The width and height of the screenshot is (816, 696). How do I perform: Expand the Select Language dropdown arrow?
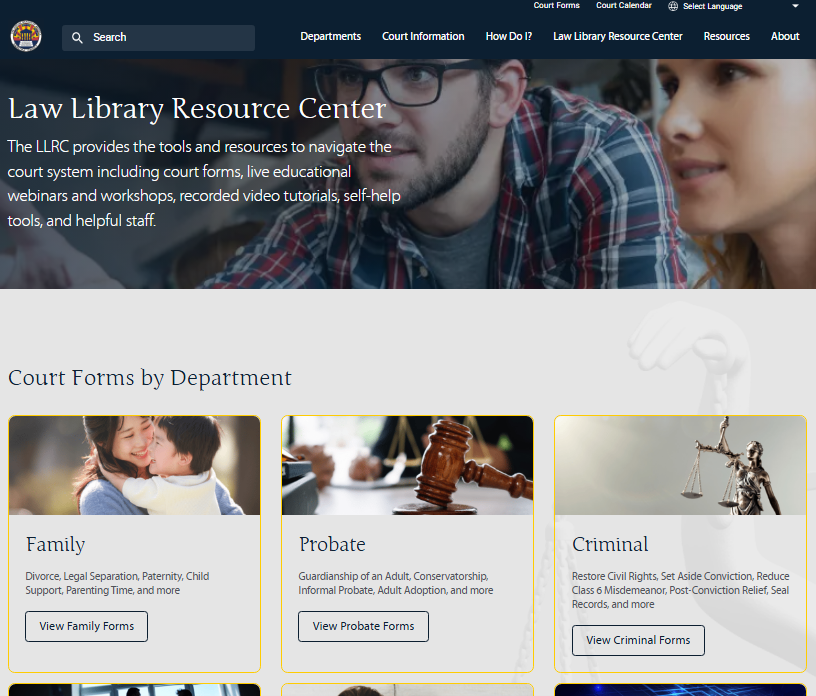(795, 6)
